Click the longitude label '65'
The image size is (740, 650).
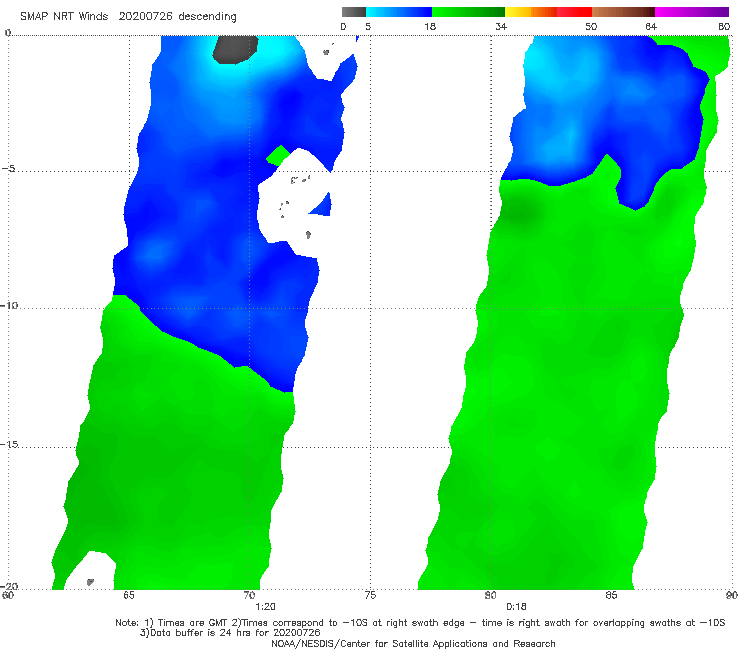point(129,595)
